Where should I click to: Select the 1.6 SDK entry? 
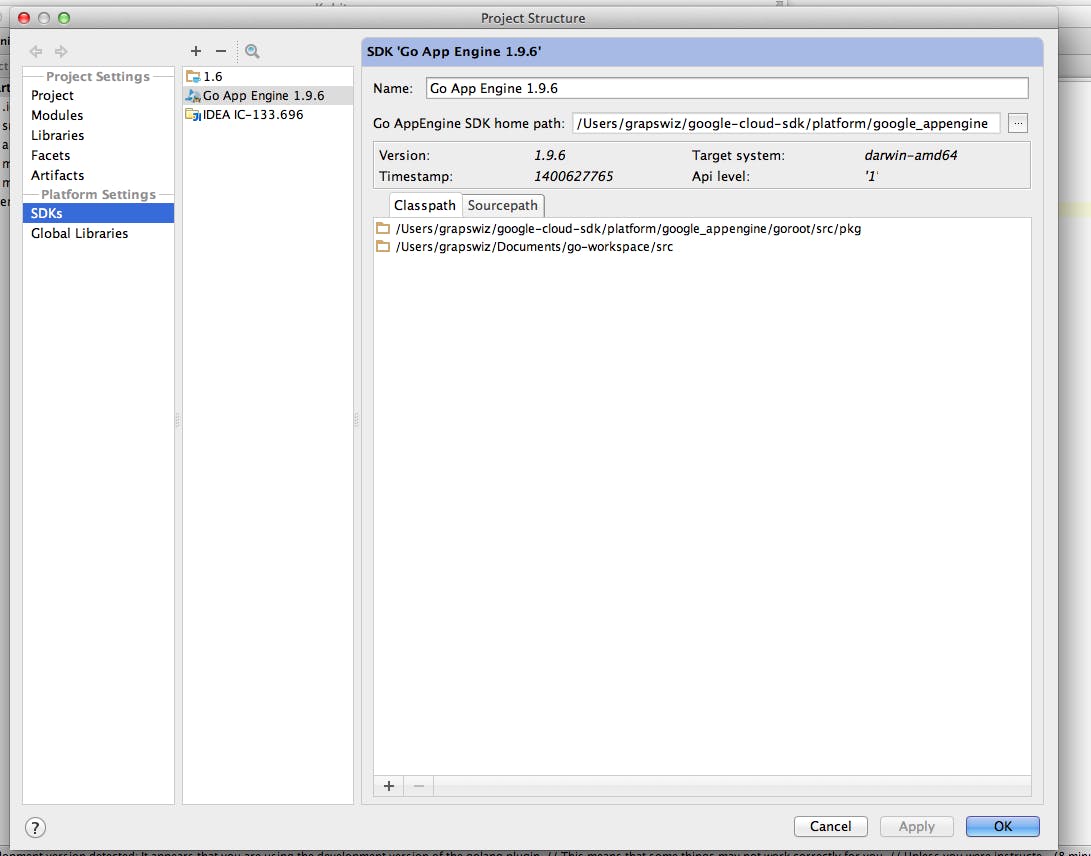click(268, 77)
